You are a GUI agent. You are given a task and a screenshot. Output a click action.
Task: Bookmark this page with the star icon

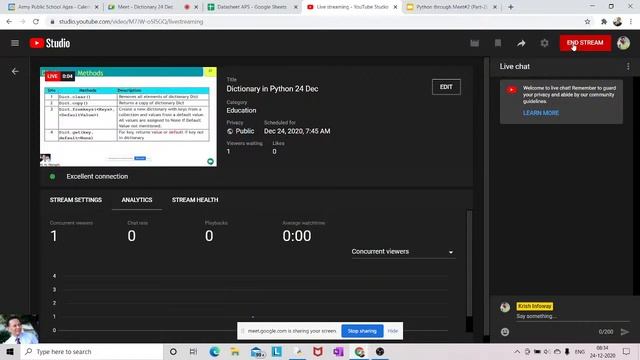pos(587,22)
